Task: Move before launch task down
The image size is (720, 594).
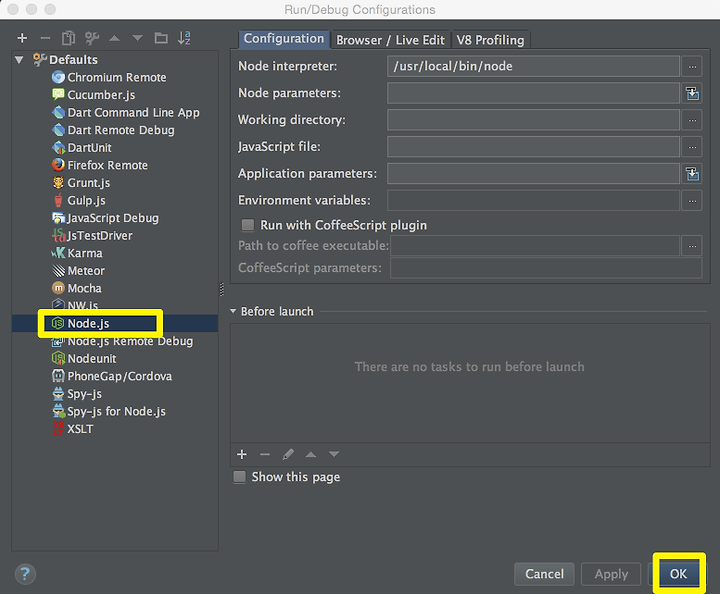Action: click(334, 454)
